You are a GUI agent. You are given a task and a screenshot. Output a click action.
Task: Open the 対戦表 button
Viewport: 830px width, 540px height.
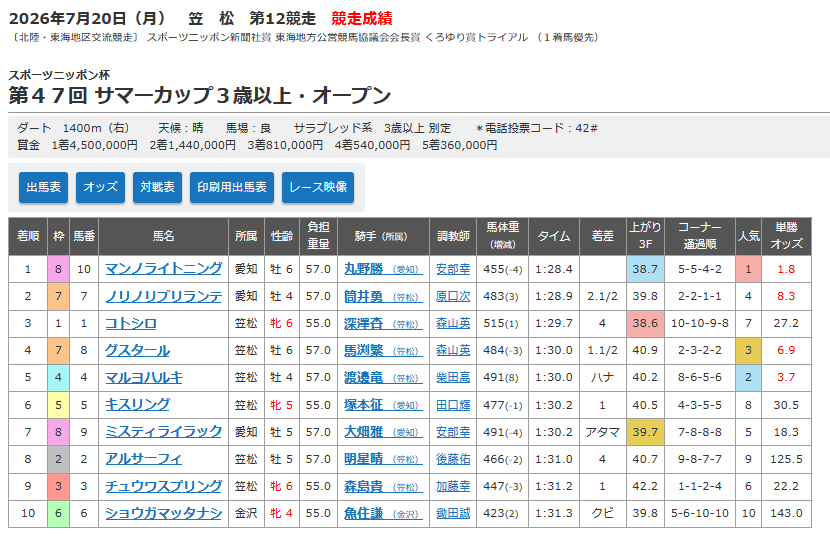158,187
